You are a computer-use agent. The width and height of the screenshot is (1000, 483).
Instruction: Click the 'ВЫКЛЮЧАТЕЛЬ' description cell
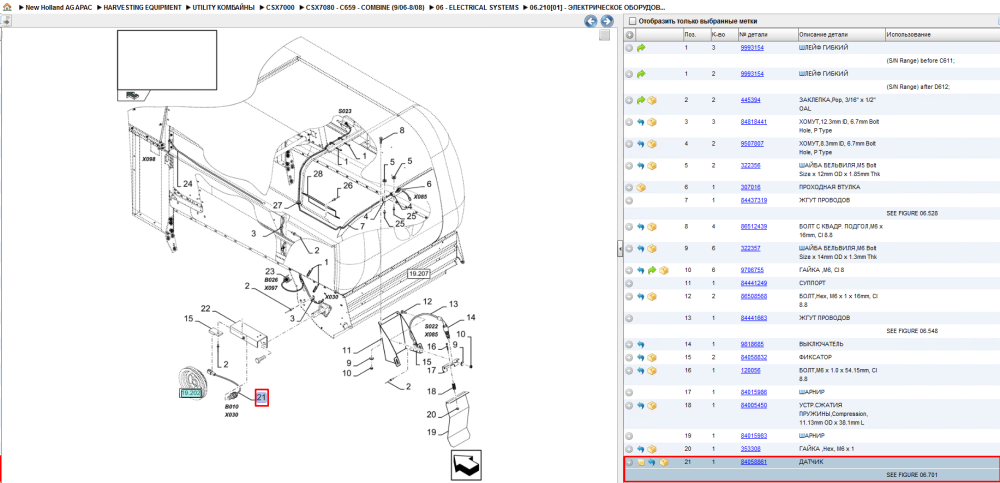[822, 344]
